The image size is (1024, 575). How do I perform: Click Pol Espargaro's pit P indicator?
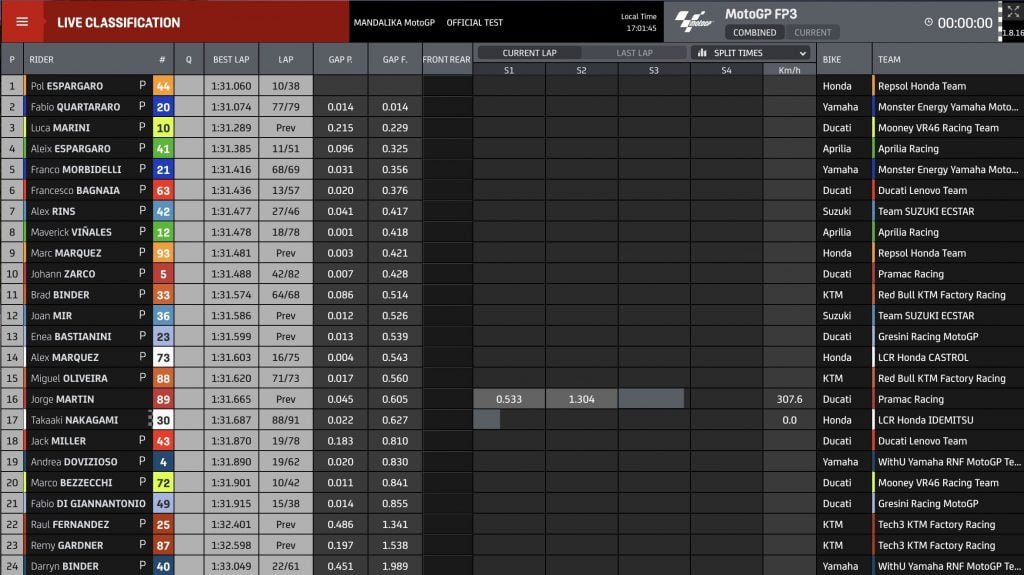coord(142,86)
